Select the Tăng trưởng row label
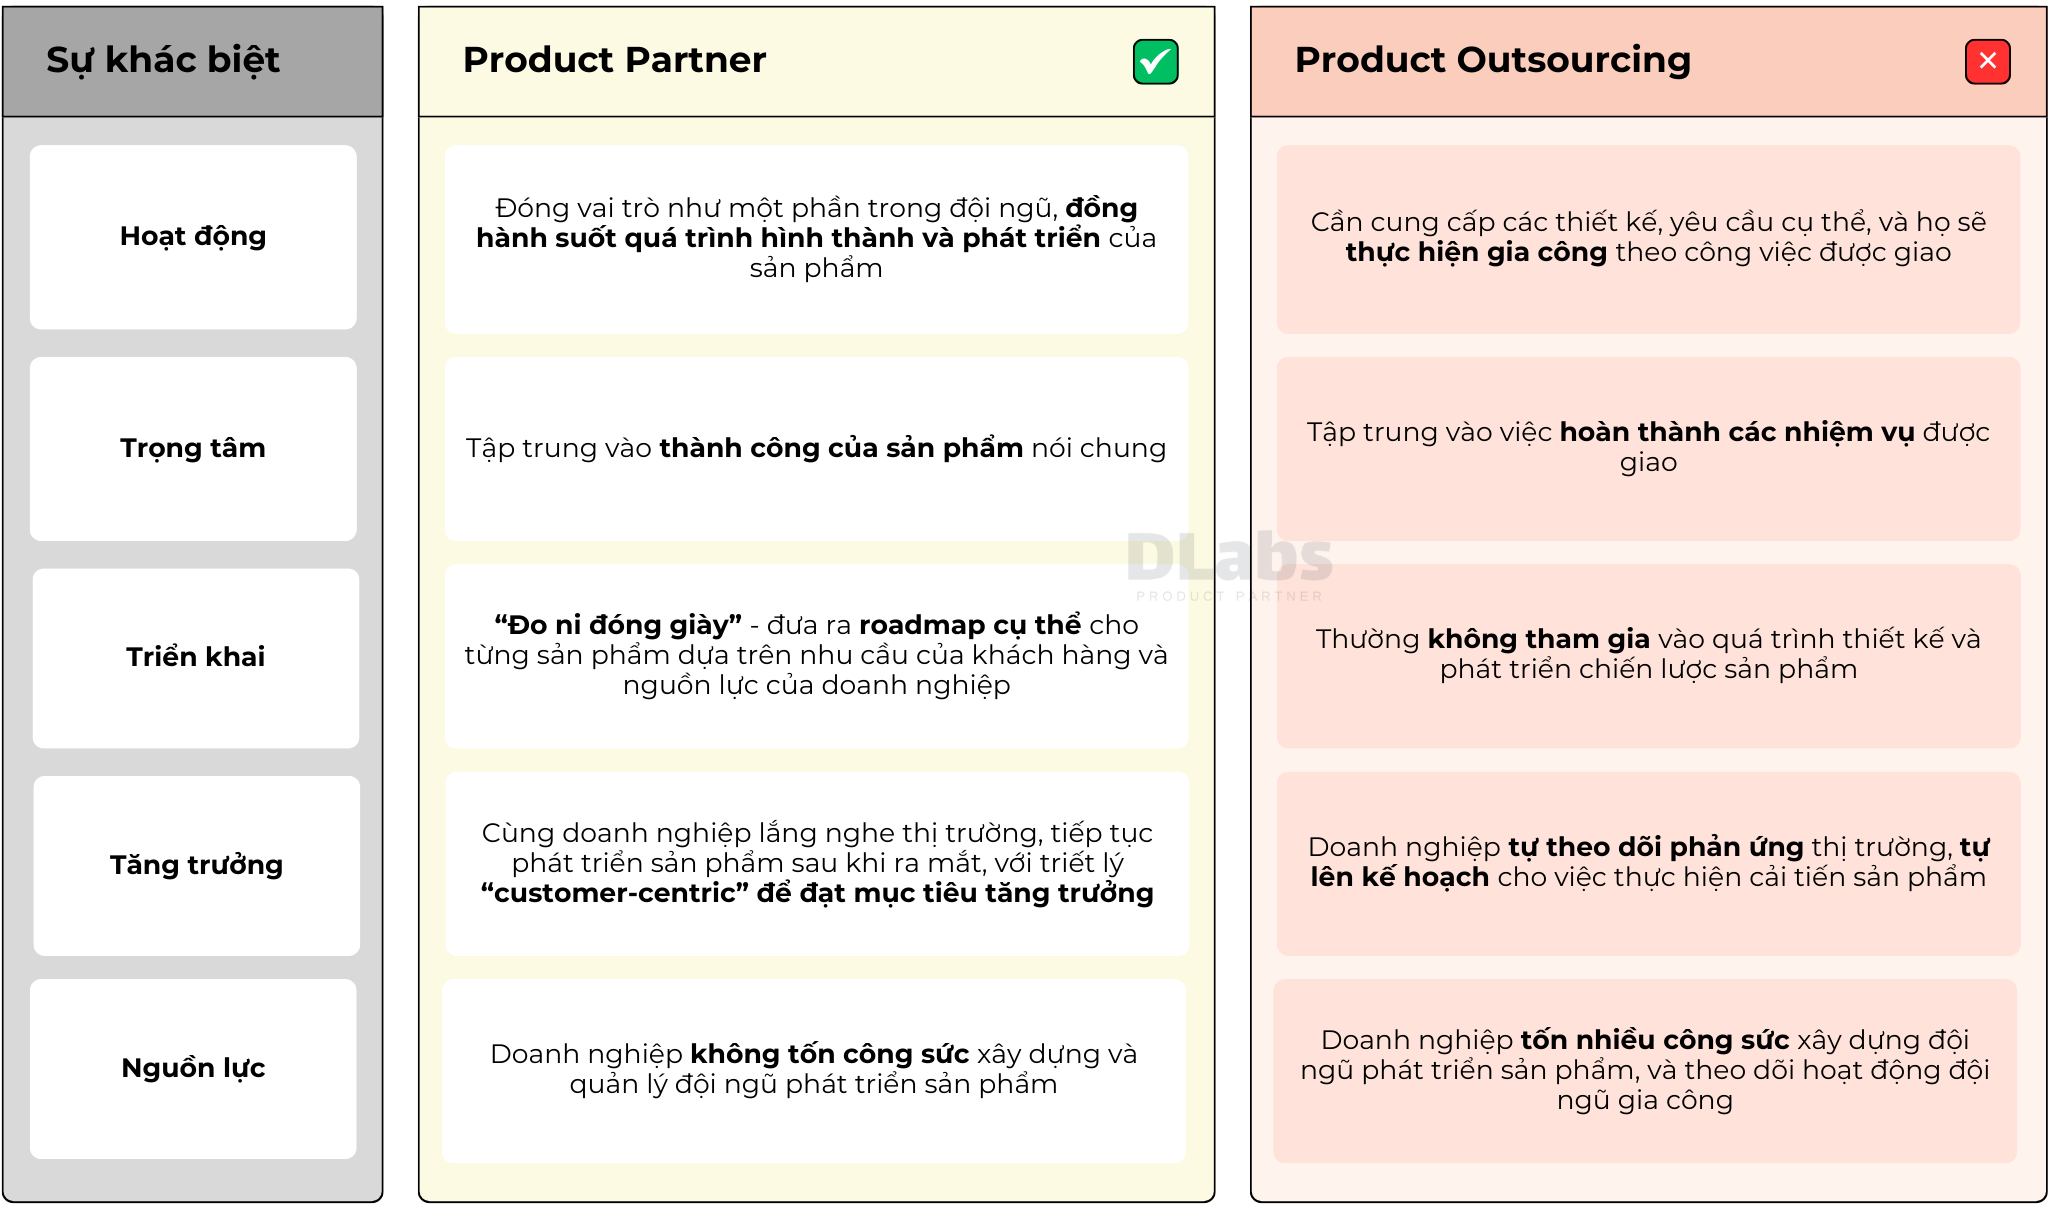The image size is (2048, 1207). click(x=196, y=865)
